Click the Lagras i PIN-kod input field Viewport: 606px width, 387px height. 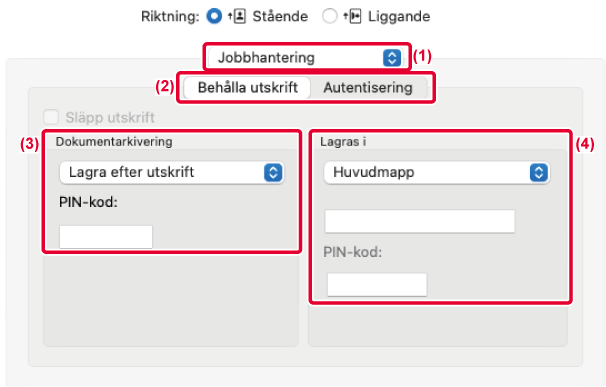[x=377, y=285]
